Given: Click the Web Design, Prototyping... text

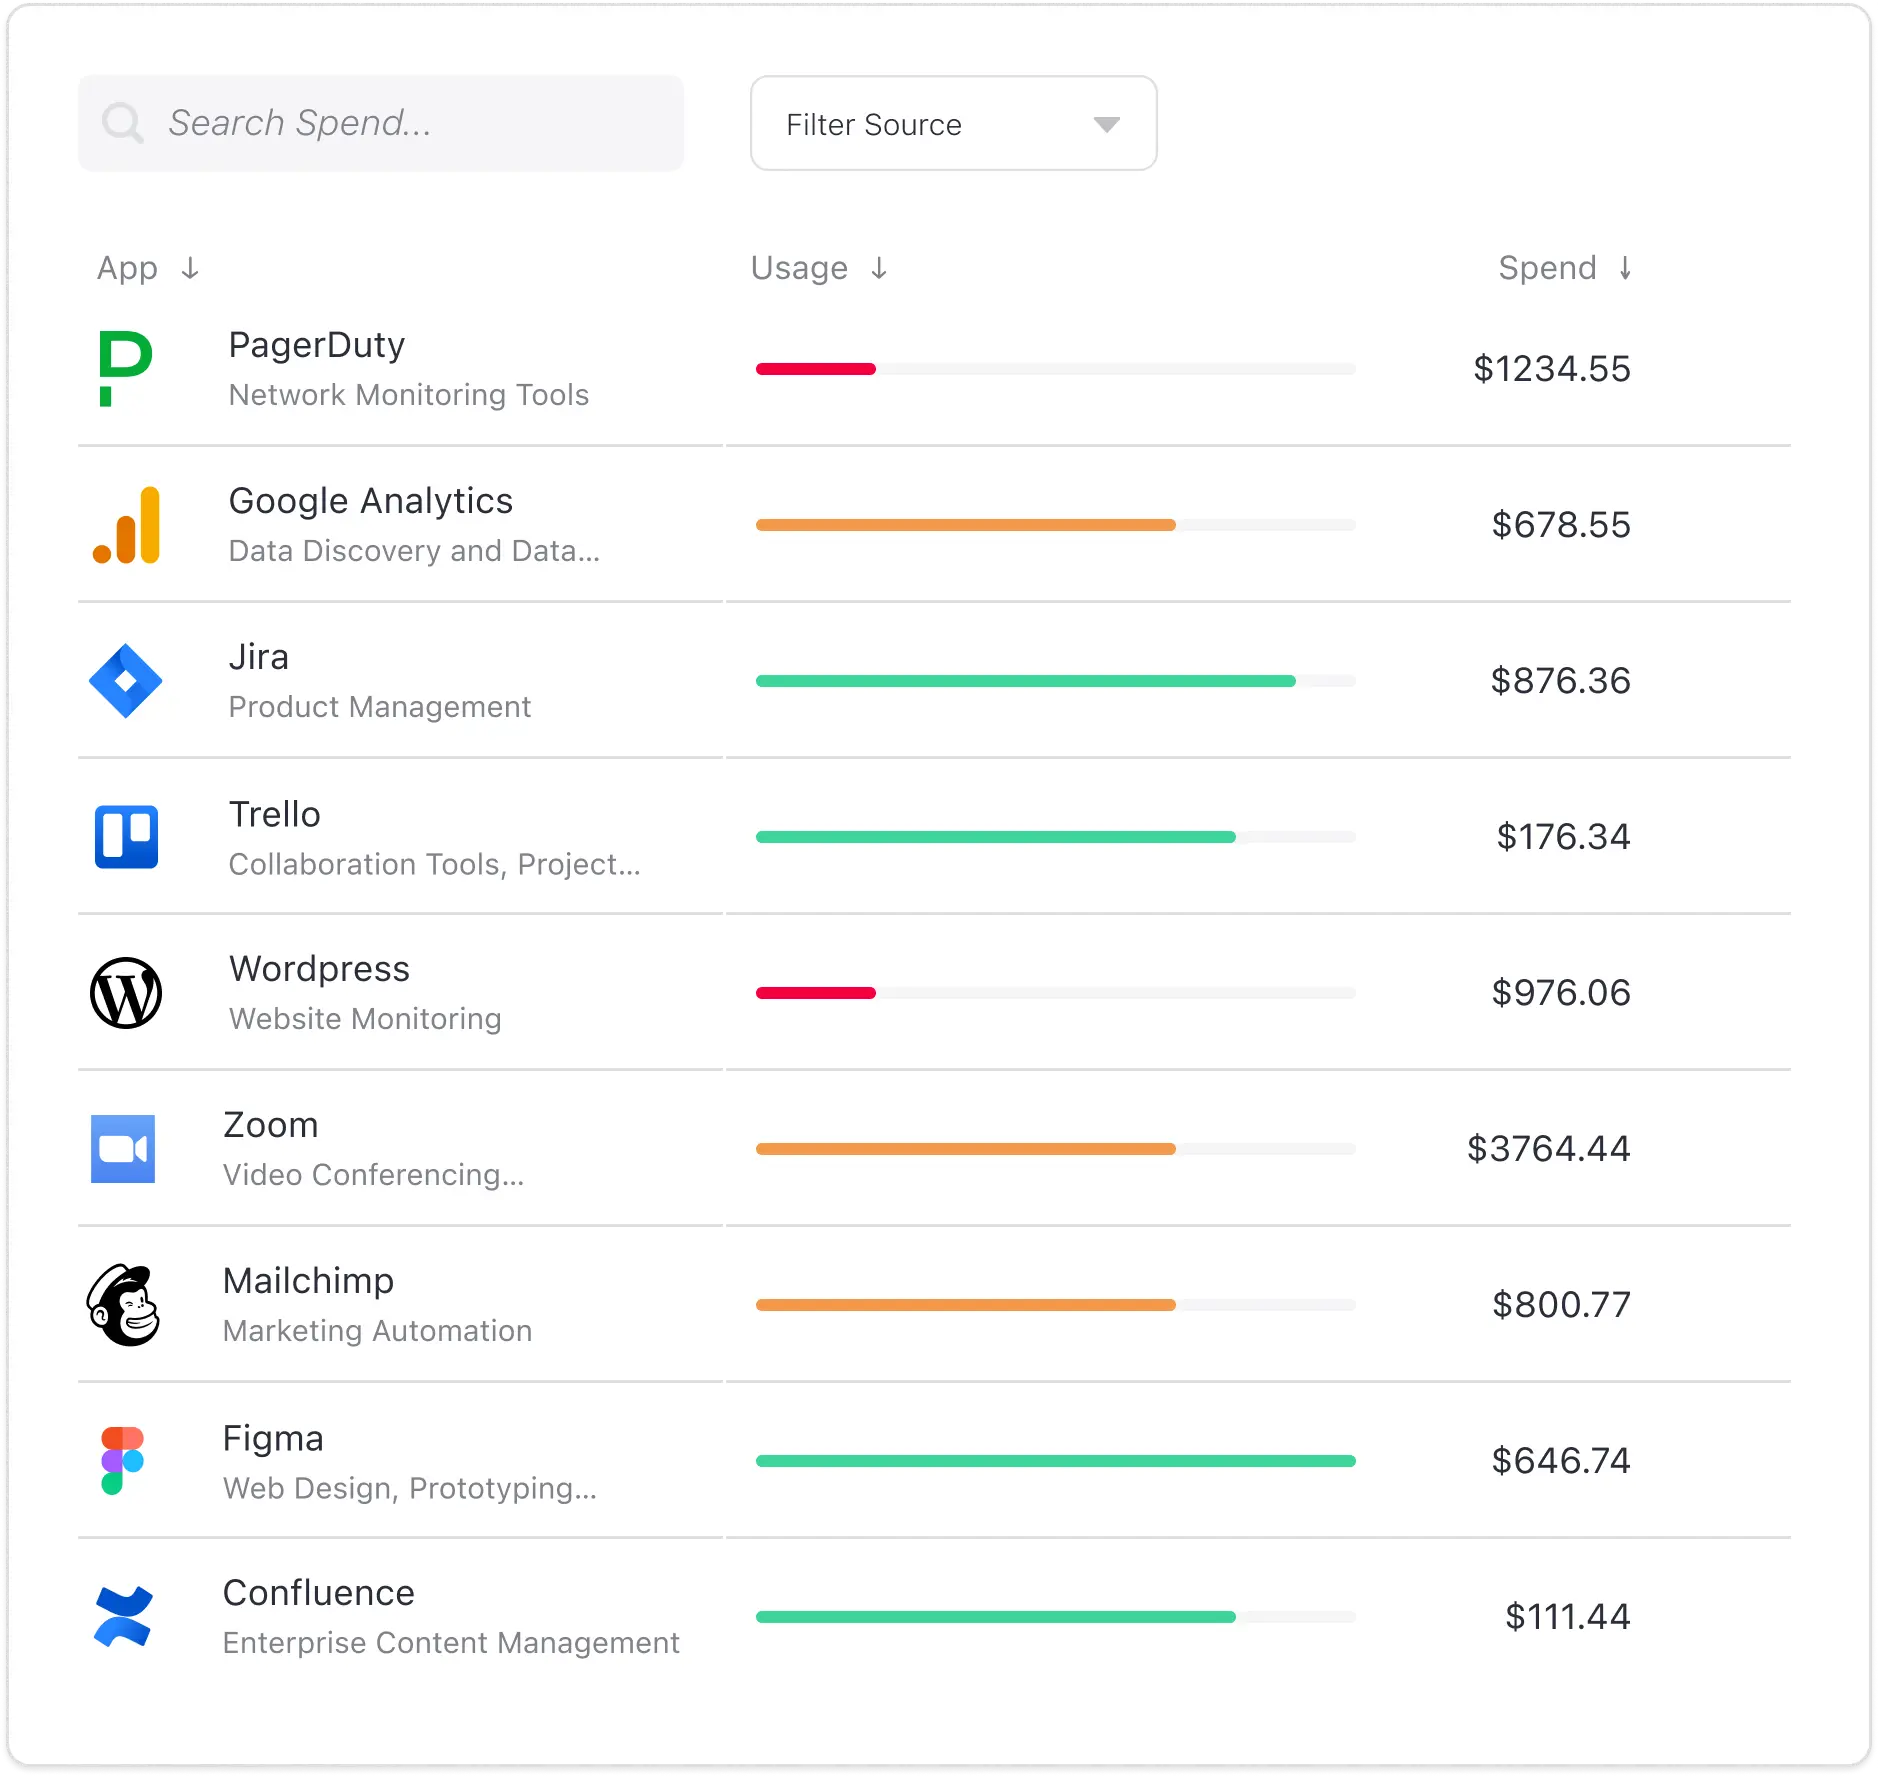Looking at the screenshot, I should (410, 1488).
